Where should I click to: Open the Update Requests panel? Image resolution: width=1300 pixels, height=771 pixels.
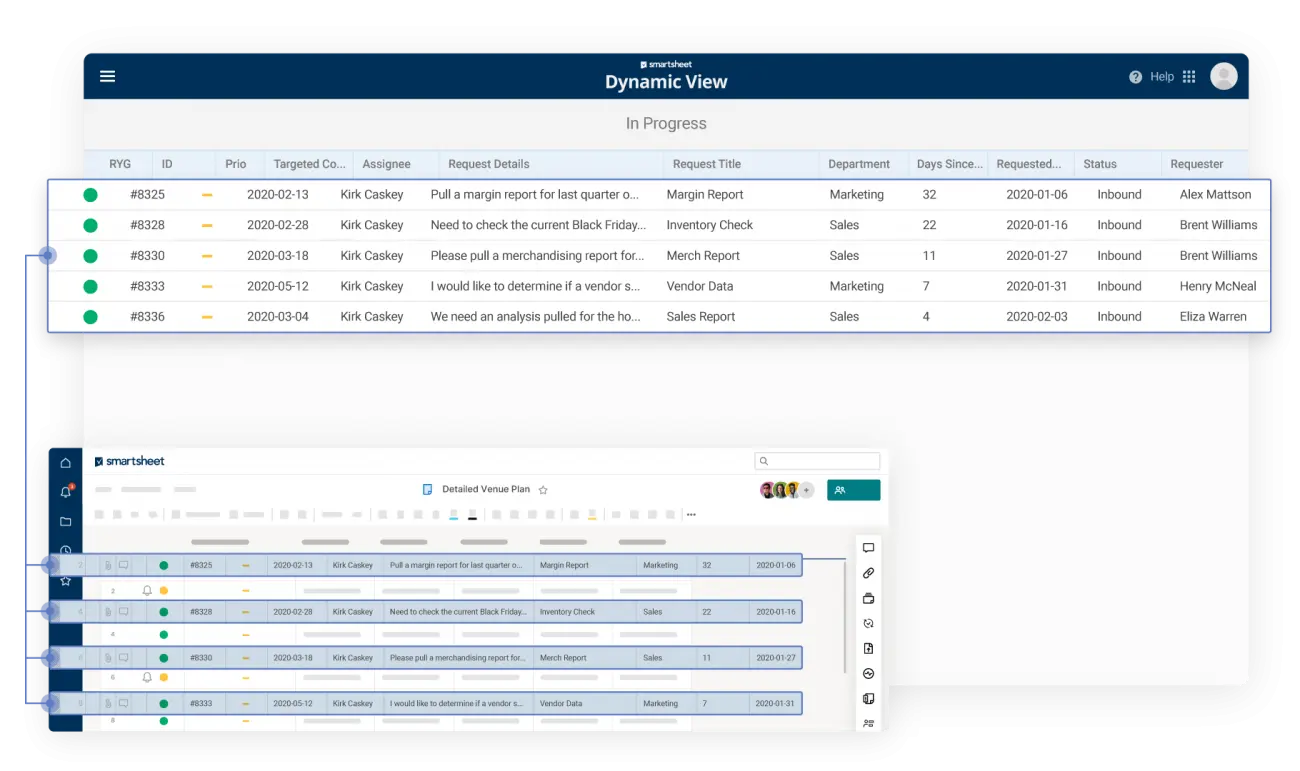click(868, 623)
